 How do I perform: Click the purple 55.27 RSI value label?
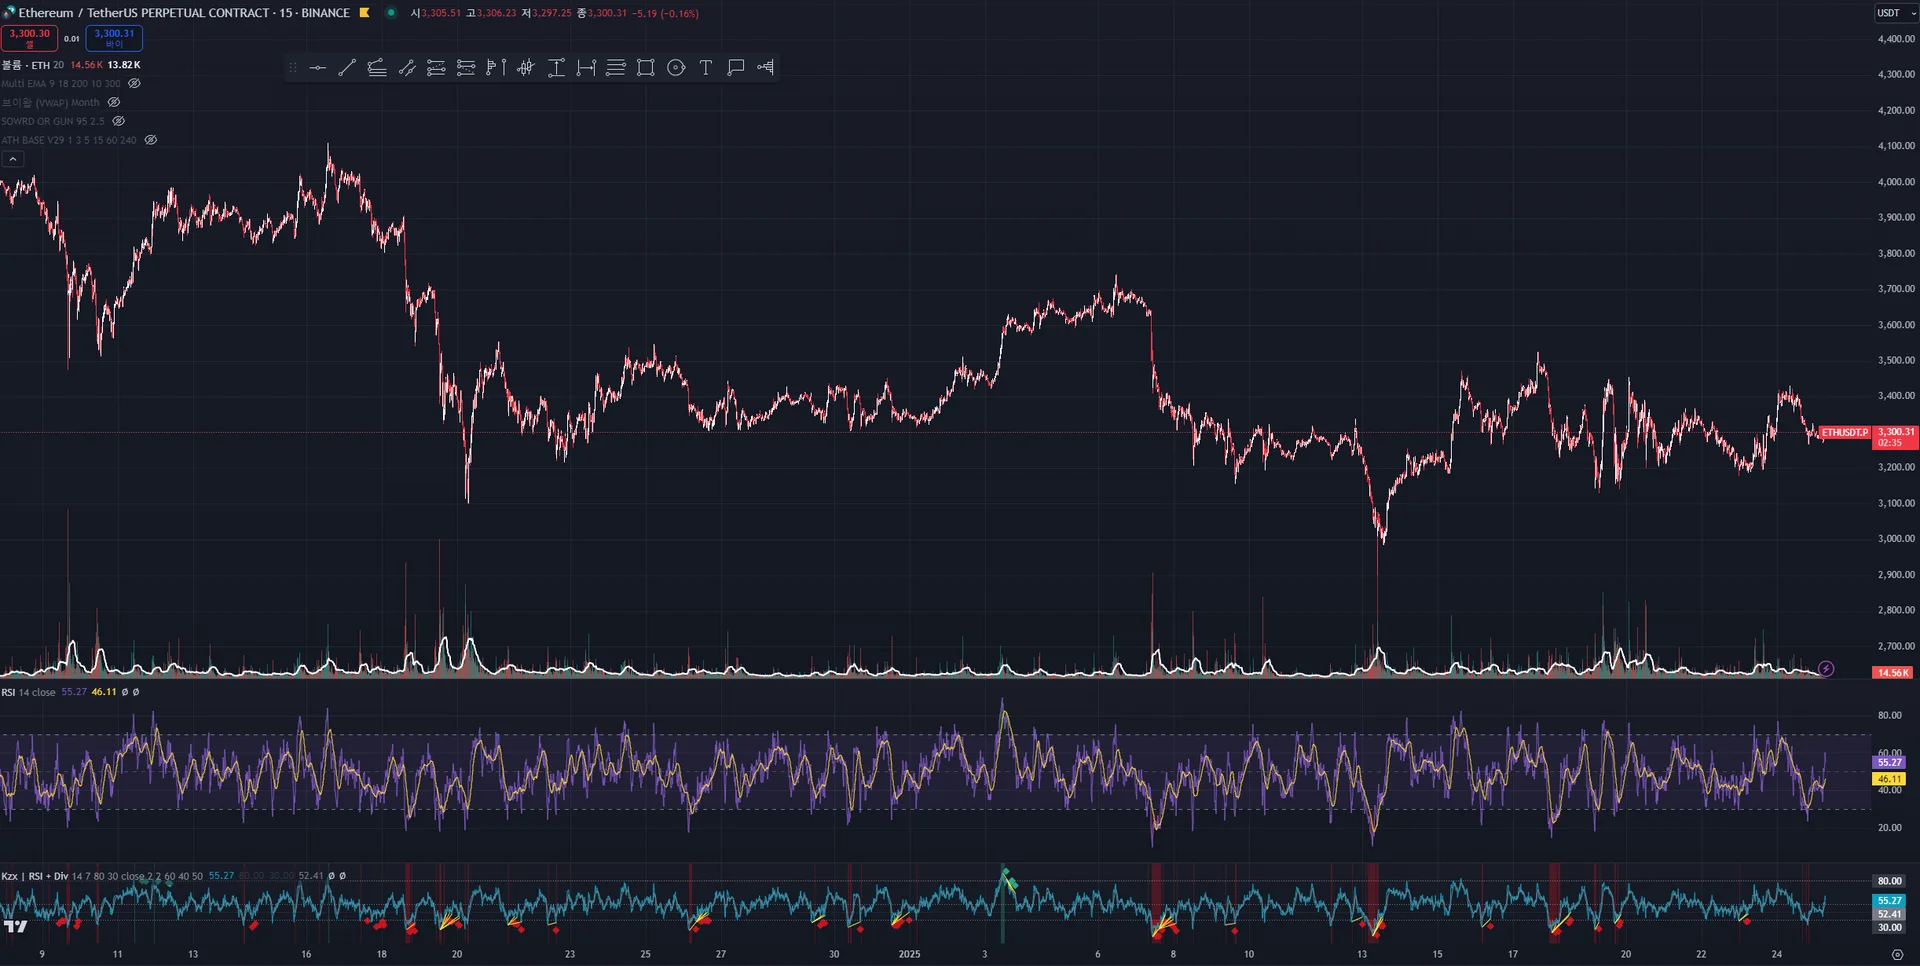(x=1889, y=762)
